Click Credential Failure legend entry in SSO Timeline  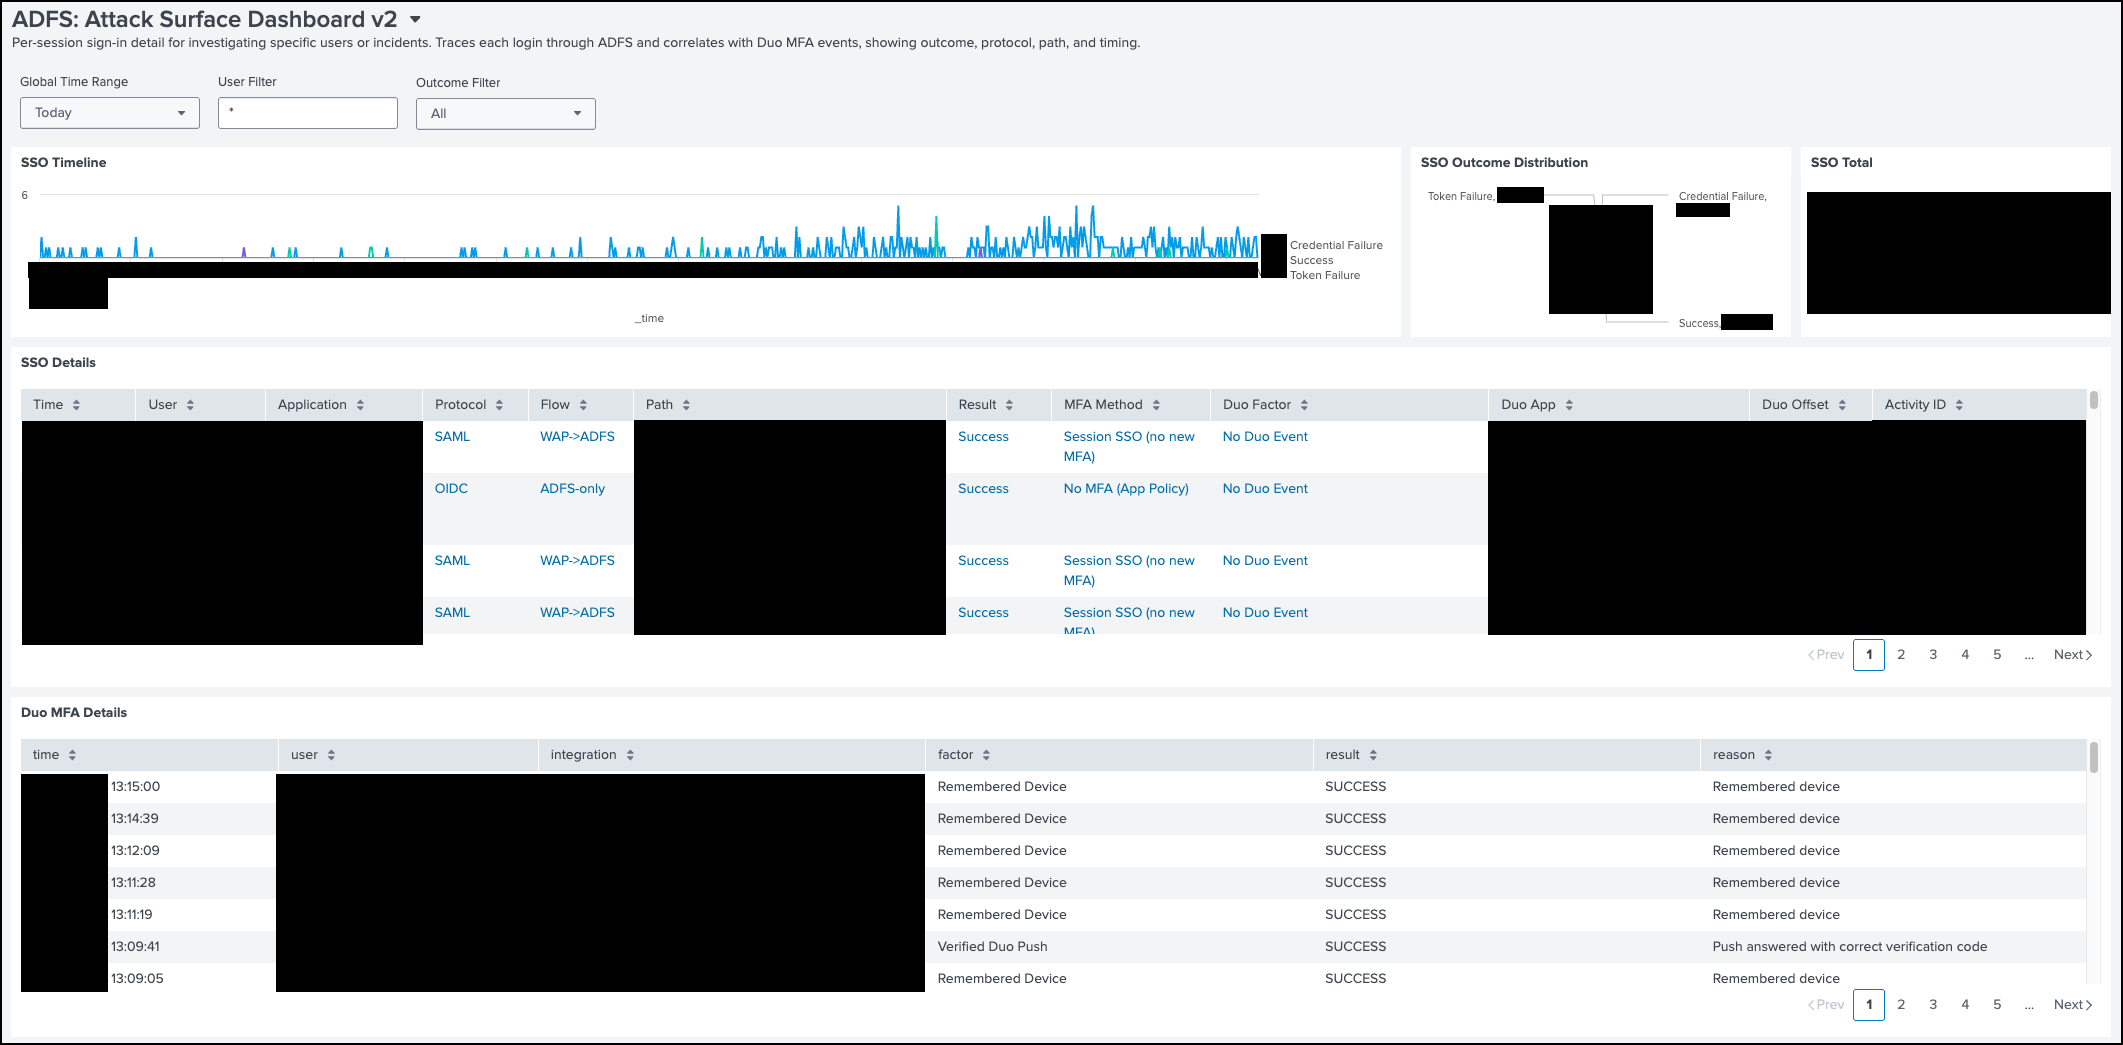(1336, 245)
